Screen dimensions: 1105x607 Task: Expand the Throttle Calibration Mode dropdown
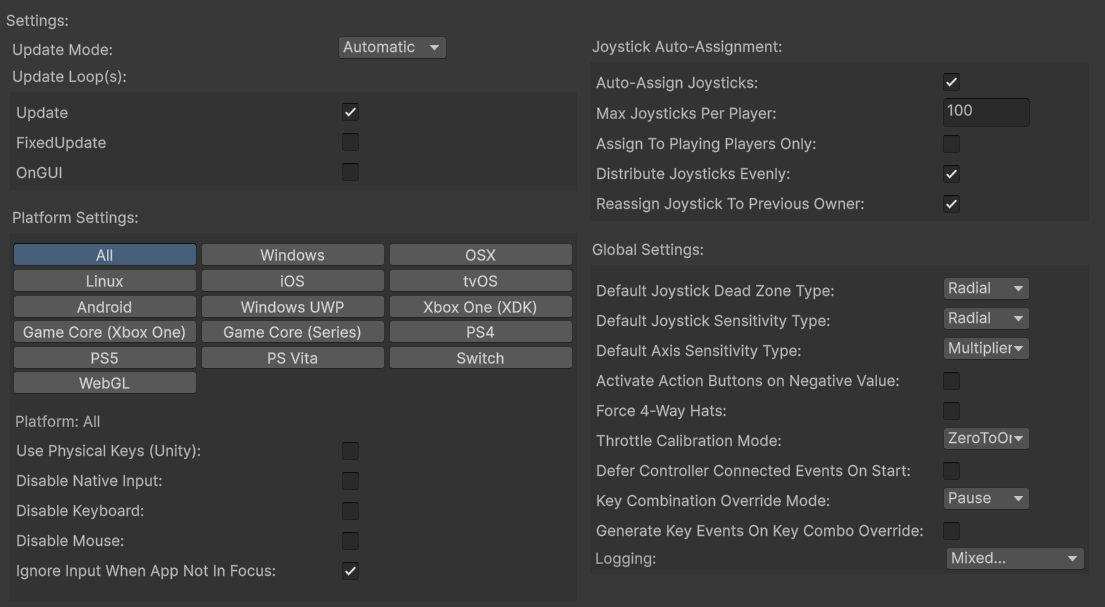986,438
